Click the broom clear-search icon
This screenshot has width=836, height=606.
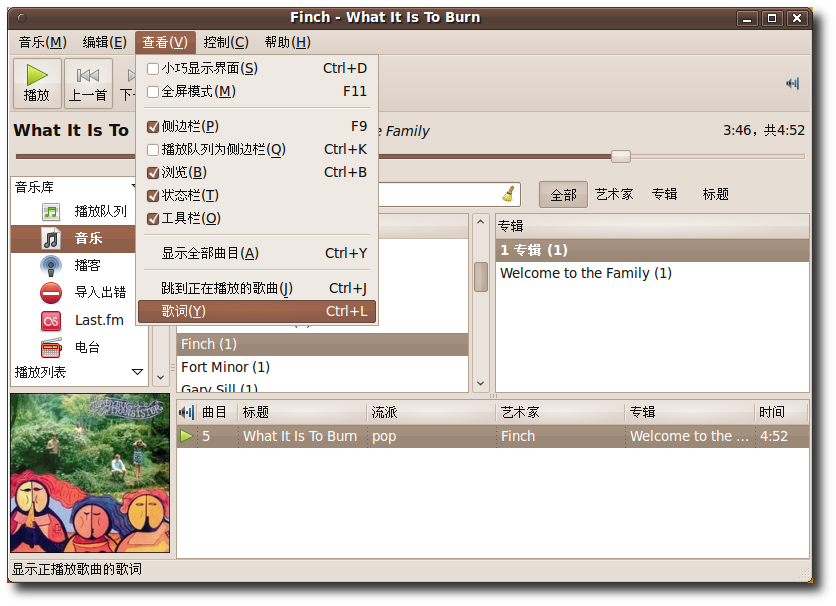[509, 194]
